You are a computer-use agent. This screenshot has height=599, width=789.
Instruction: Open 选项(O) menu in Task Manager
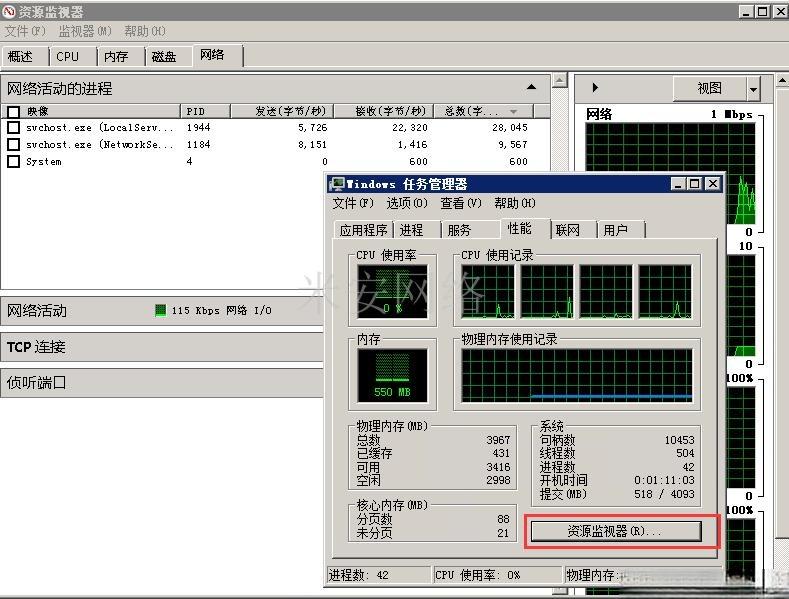[407, 203]
